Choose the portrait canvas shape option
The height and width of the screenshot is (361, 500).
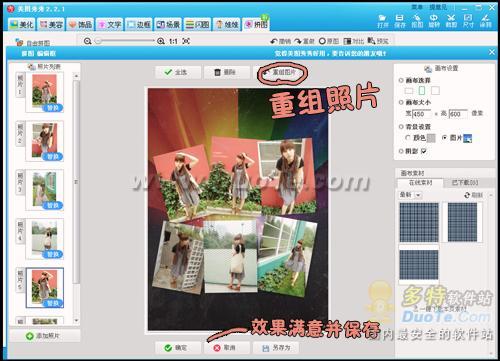pos(422,90)
